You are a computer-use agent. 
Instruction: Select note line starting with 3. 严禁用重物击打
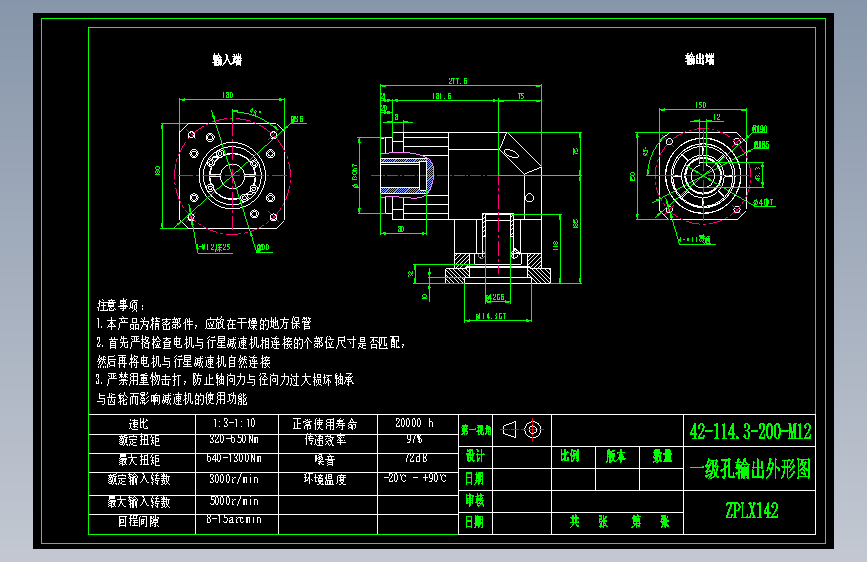(x=224, y=379)
